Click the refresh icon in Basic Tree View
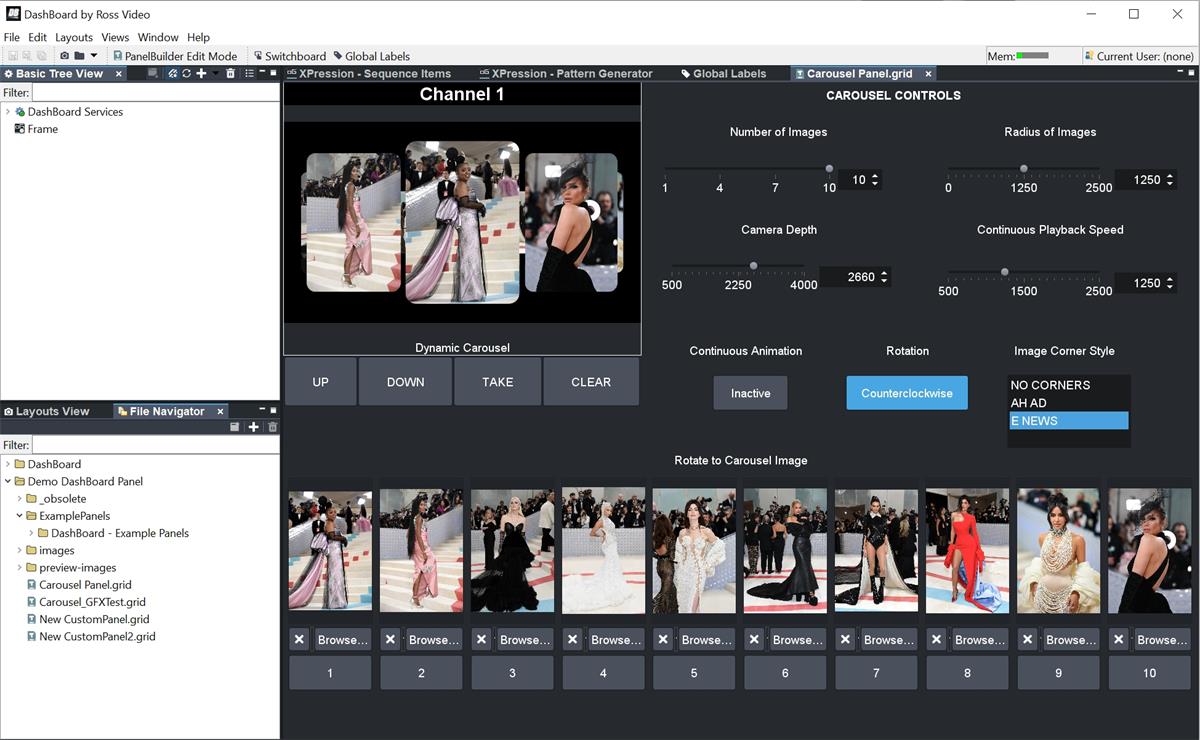 point(186,73)
